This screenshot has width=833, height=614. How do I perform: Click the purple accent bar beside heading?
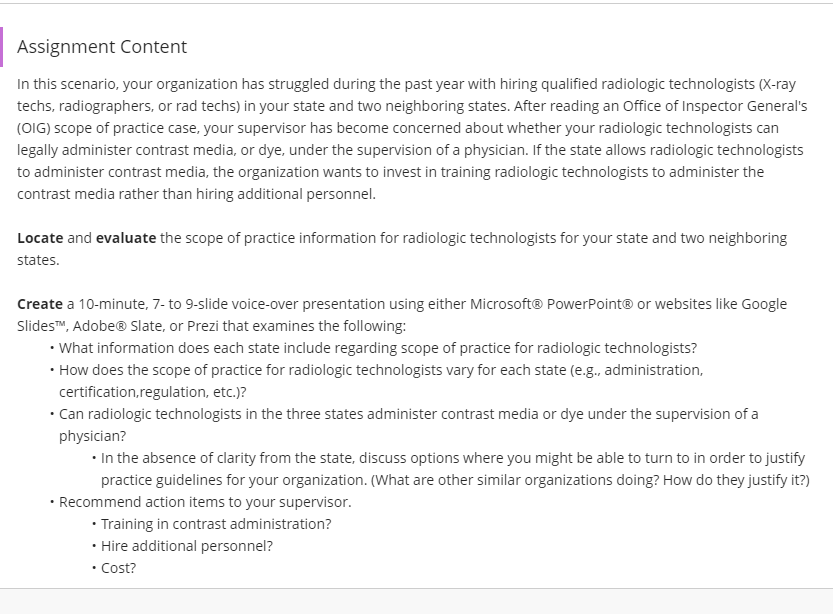[x=2, y=47]
